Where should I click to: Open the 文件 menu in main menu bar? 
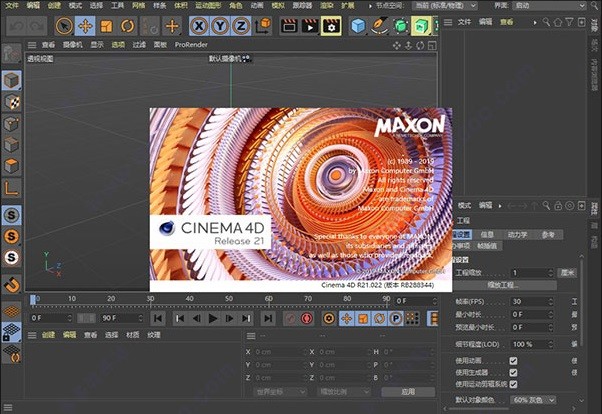(x=12, y=5)
